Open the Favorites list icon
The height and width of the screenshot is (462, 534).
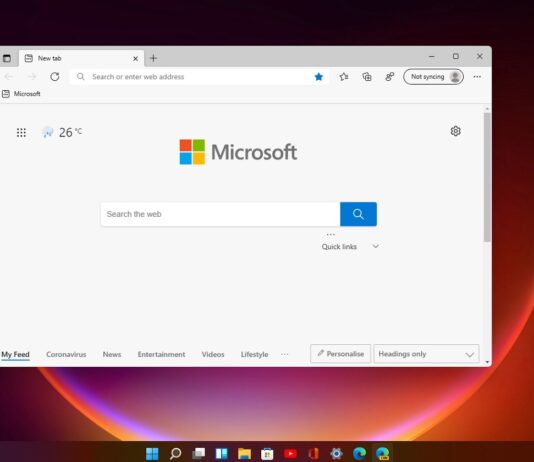pyautogui.click(x=344, y=77)
